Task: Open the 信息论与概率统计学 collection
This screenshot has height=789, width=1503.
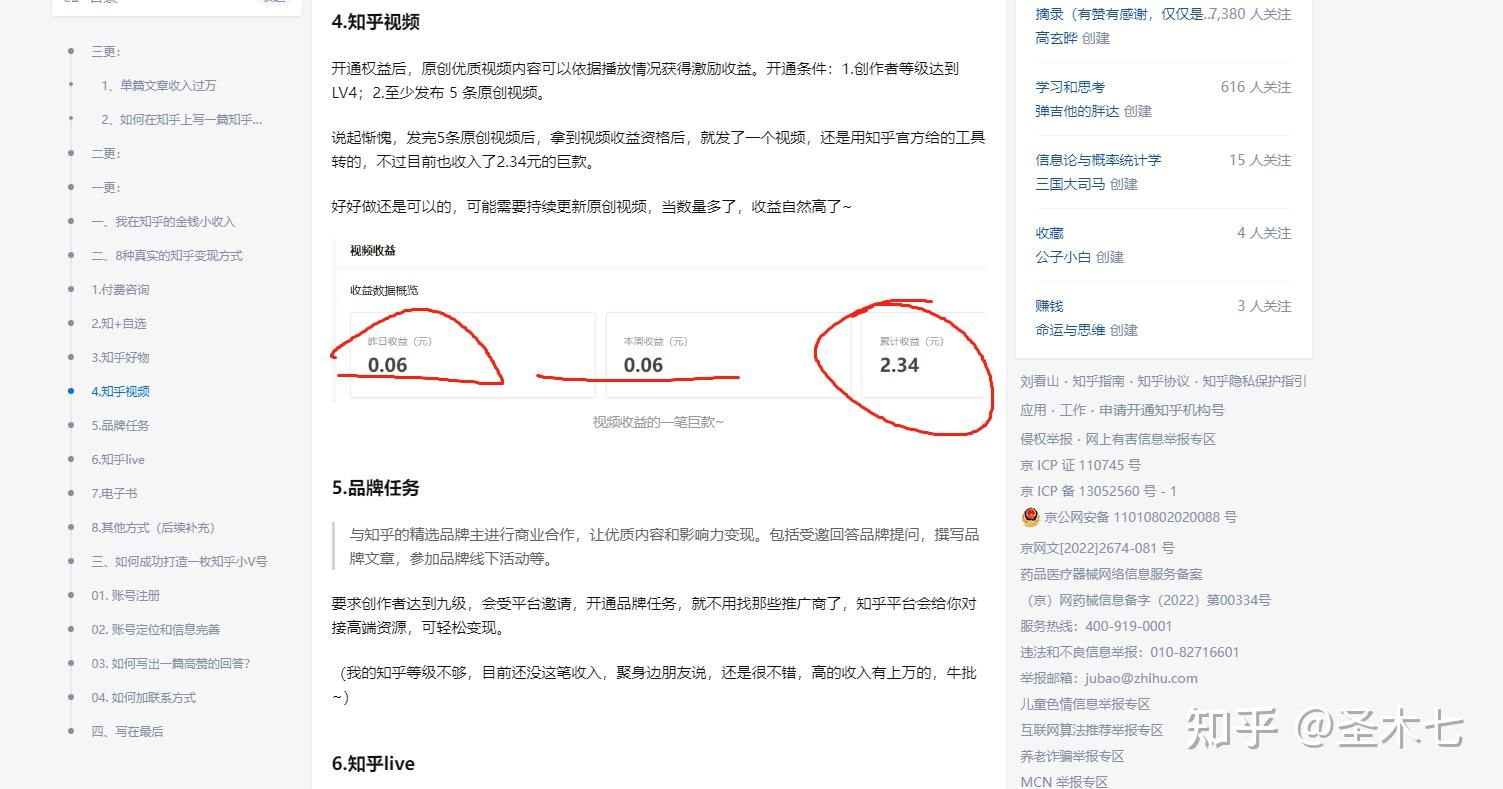Action: click(x=1098, y=160)
